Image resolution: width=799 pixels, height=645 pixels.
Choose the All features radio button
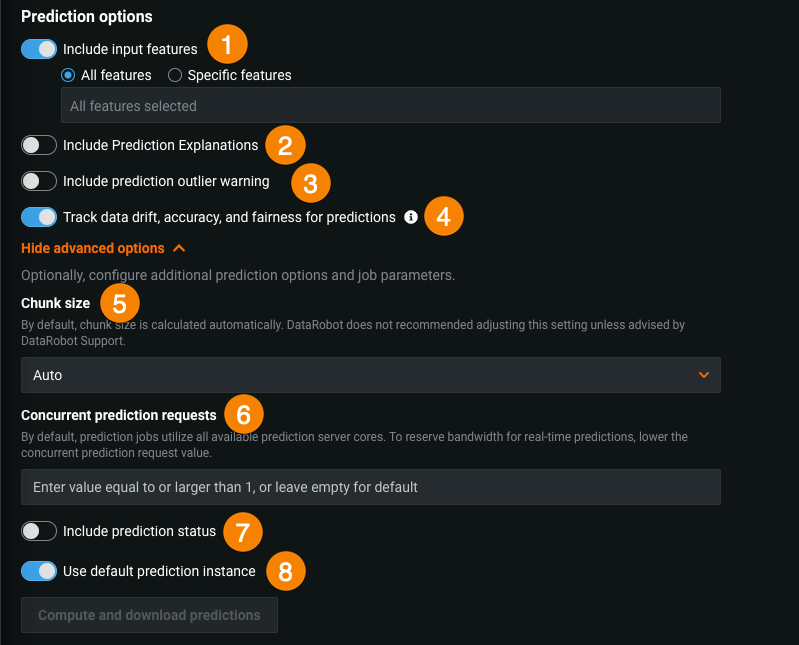[68, 75]
